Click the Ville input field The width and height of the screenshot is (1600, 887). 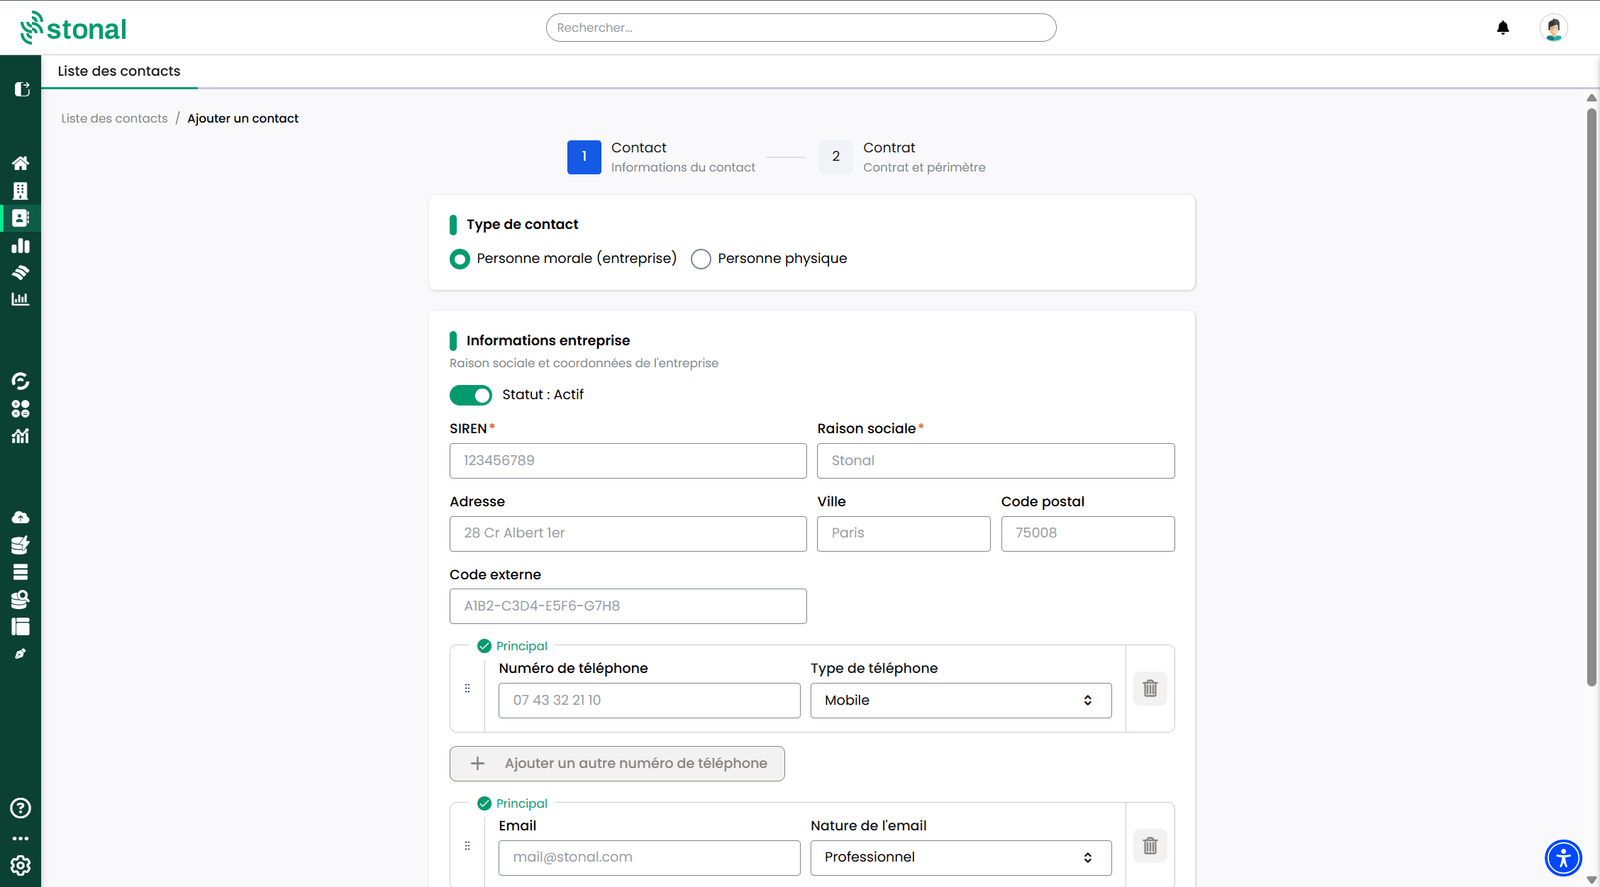[904, 534]
